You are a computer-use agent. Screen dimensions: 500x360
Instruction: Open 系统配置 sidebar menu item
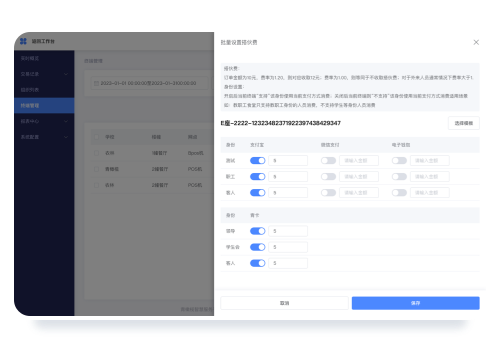click(x=44, y=137)
